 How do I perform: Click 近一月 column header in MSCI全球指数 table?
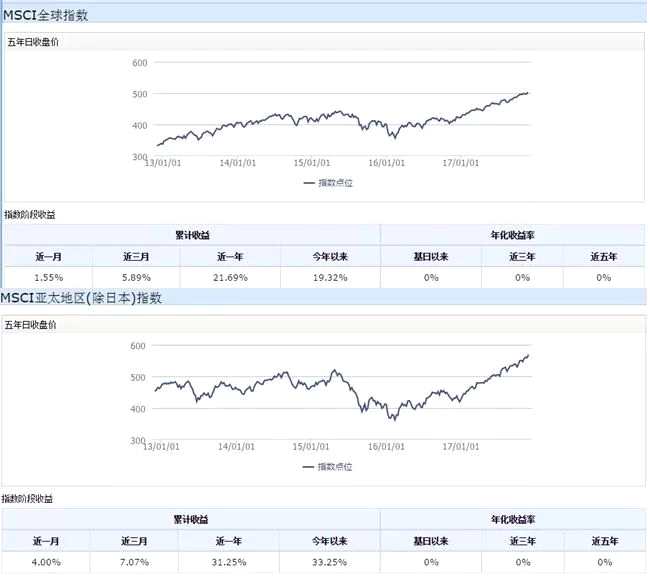[x=49, y=257]
